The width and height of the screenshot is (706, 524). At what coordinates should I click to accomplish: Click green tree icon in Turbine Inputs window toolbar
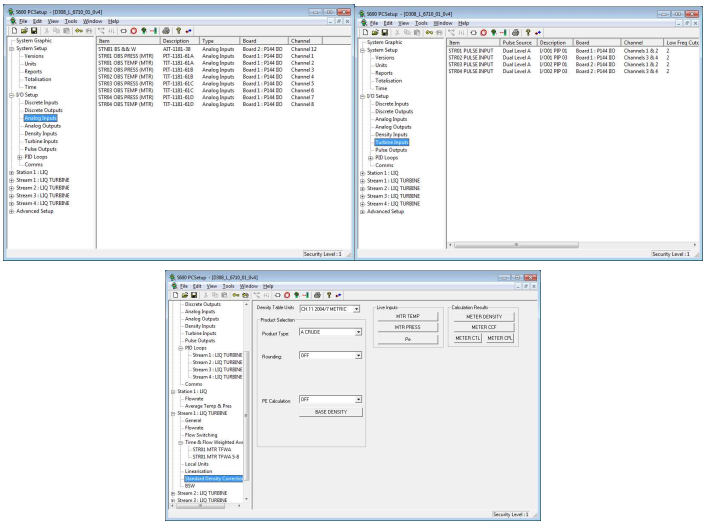click(493, 32)
